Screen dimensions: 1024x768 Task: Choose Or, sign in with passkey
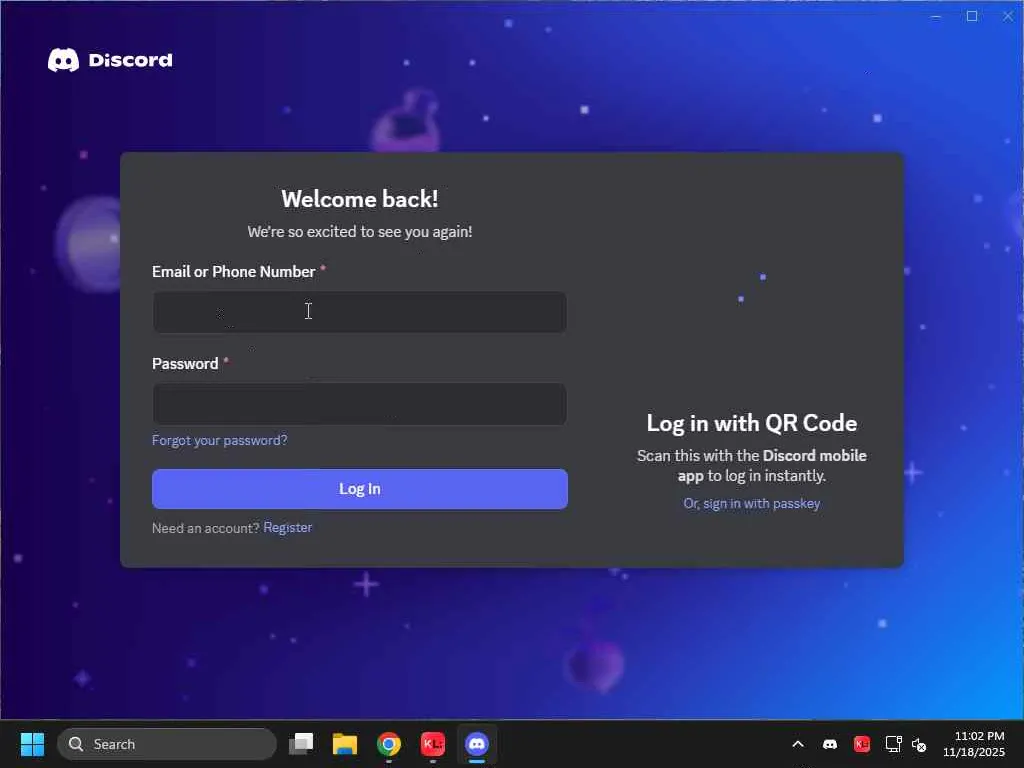click(752, 504)
